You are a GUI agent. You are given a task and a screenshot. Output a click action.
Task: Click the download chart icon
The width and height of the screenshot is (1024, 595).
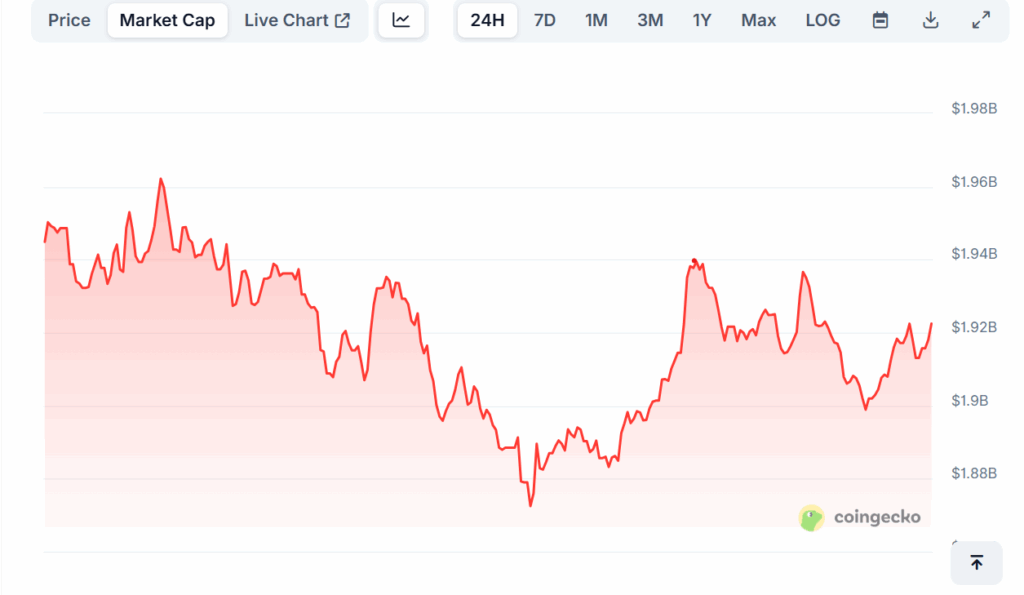(930, 20)
